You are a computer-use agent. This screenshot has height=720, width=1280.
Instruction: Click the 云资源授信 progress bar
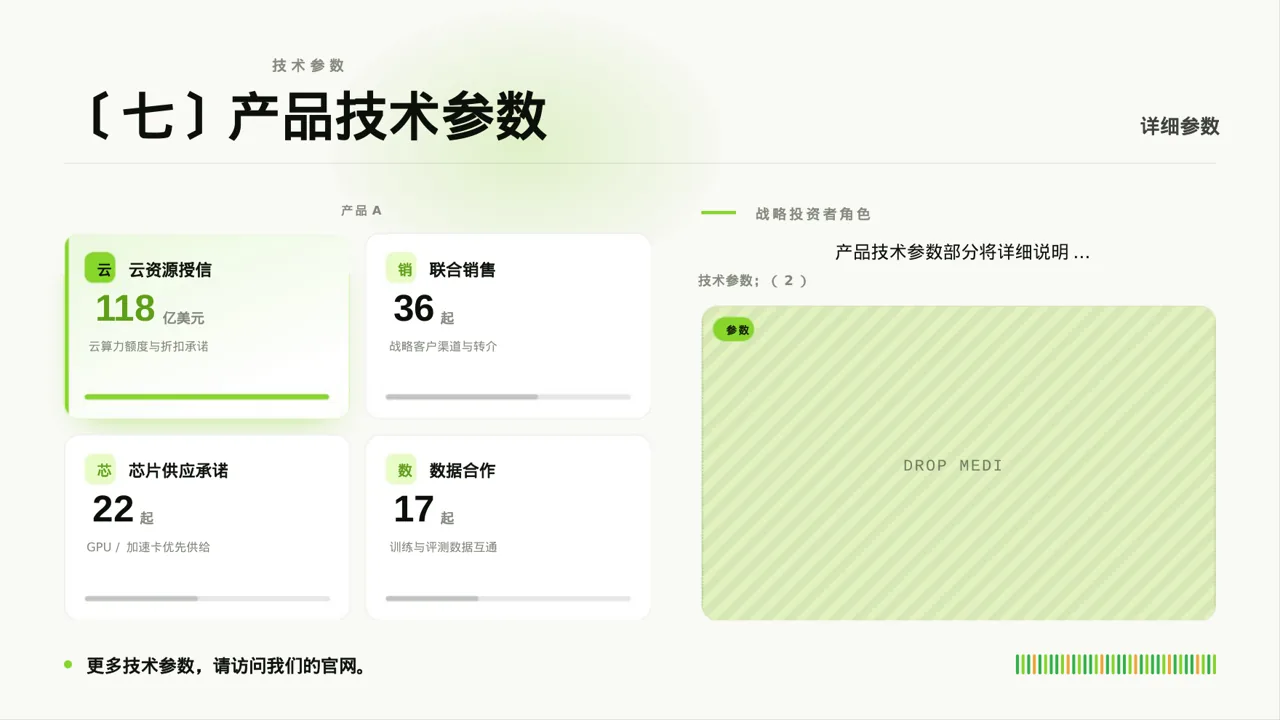tap(207, 397)
